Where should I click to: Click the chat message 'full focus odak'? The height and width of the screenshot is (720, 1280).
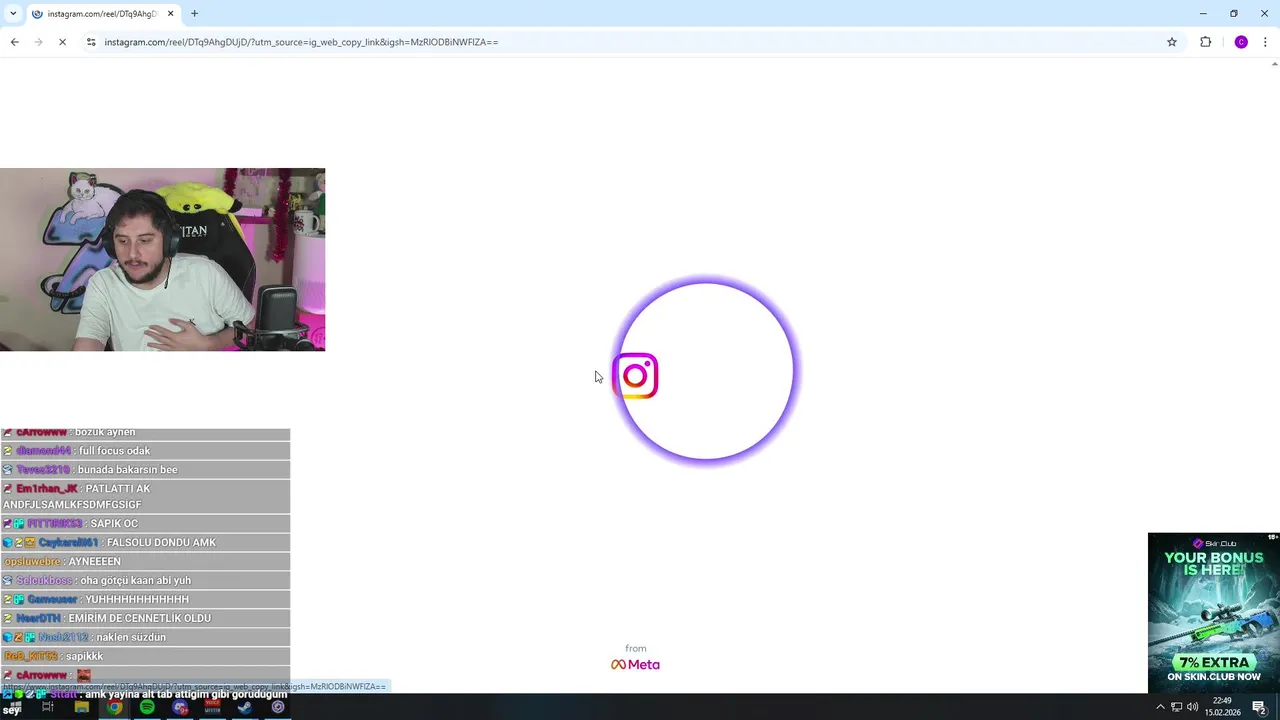(114, 451)
